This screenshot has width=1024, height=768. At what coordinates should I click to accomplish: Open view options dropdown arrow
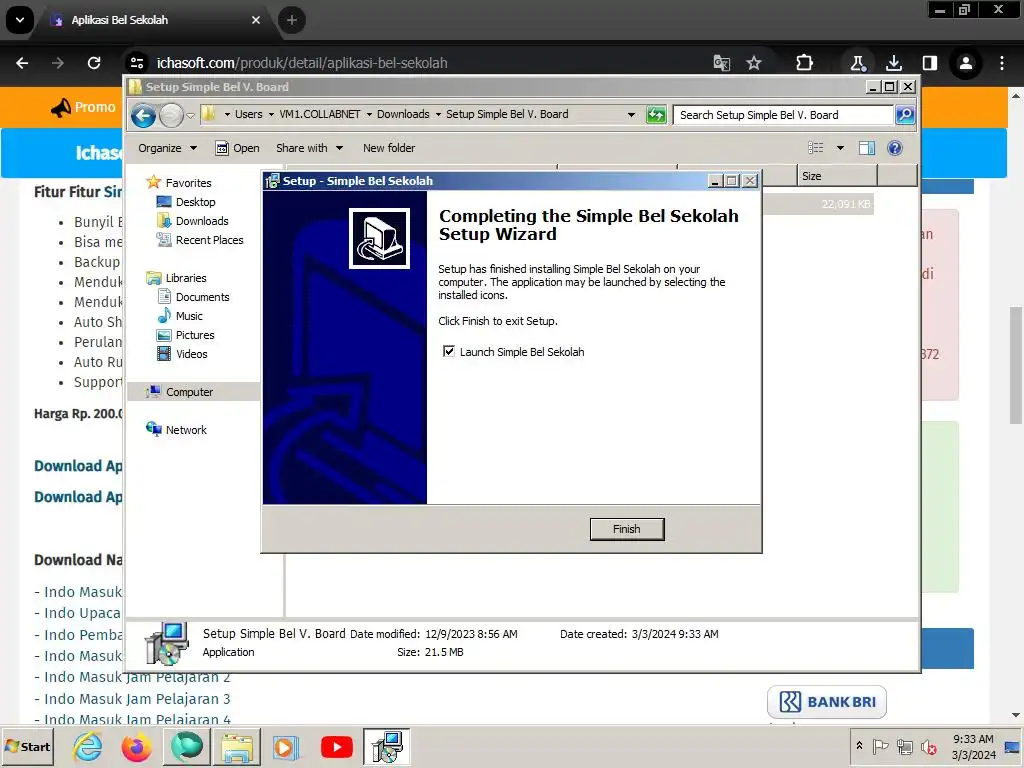point(840,148)
